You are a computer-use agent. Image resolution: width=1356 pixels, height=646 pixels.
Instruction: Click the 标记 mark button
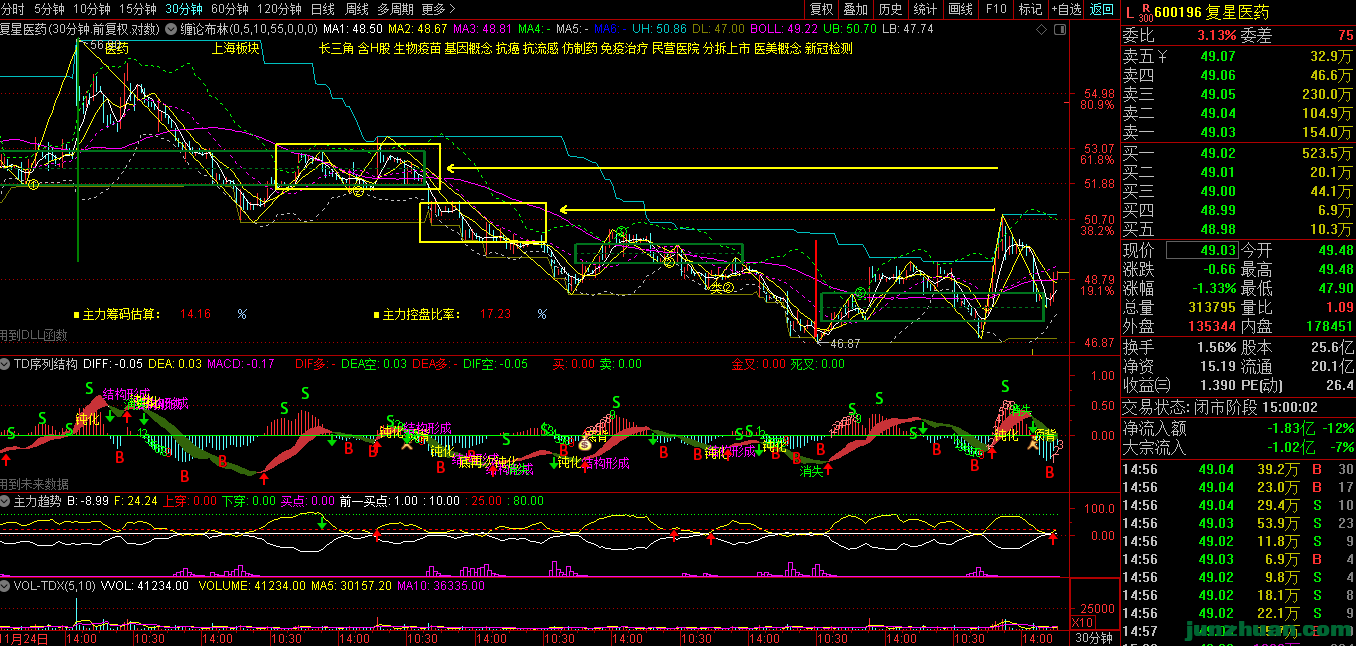pyautogui.click(x=1030, y=9)
